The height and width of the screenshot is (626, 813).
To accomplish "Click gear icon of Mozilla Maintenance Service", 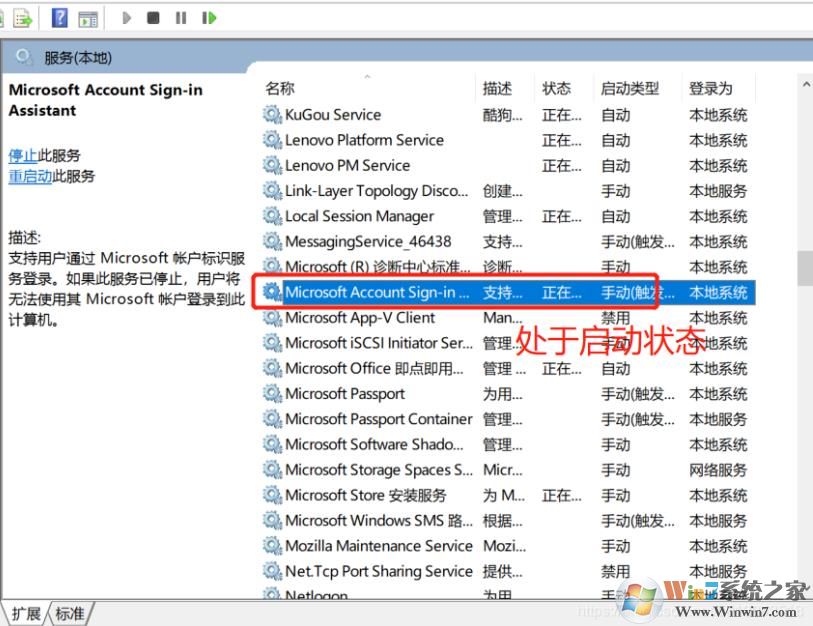I will (272, 546).
